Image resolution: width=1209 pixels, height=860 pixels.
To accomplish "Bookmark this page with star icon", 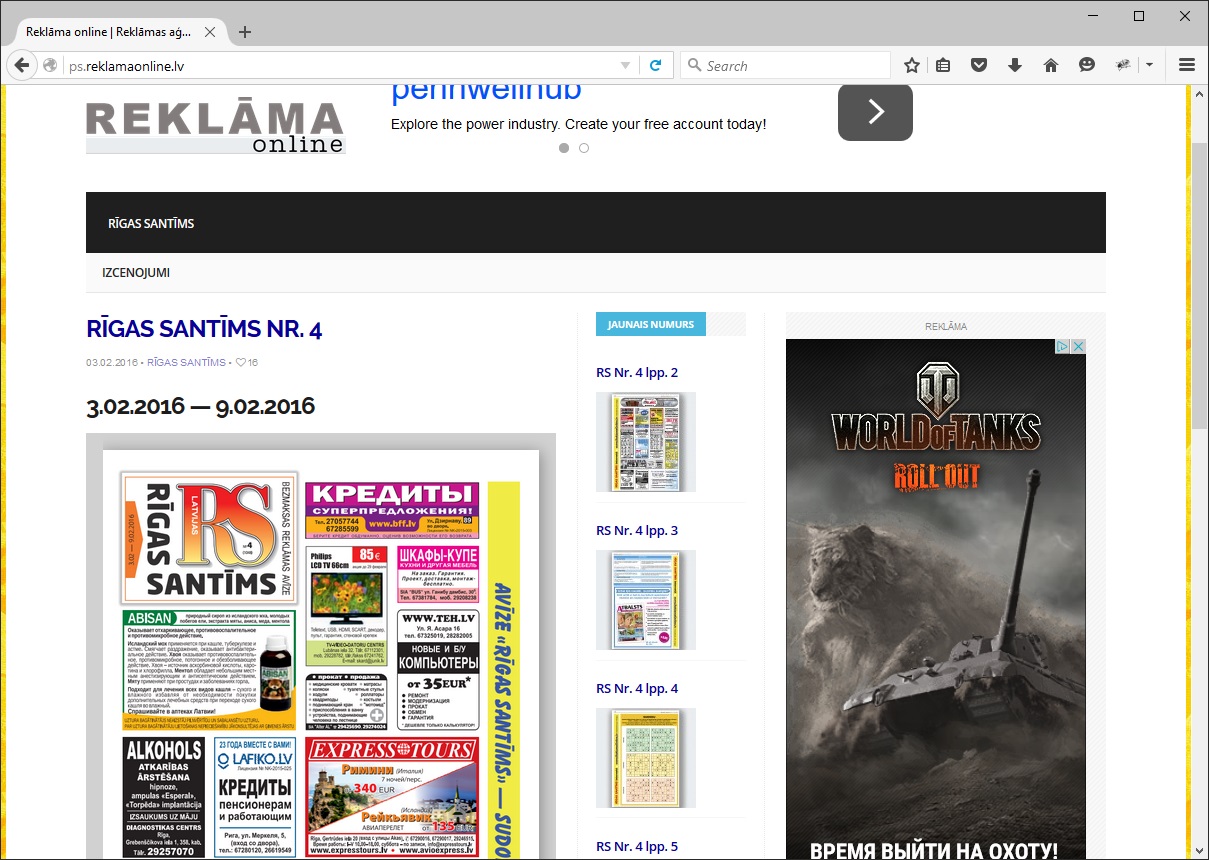I will (x=911, y=65).
